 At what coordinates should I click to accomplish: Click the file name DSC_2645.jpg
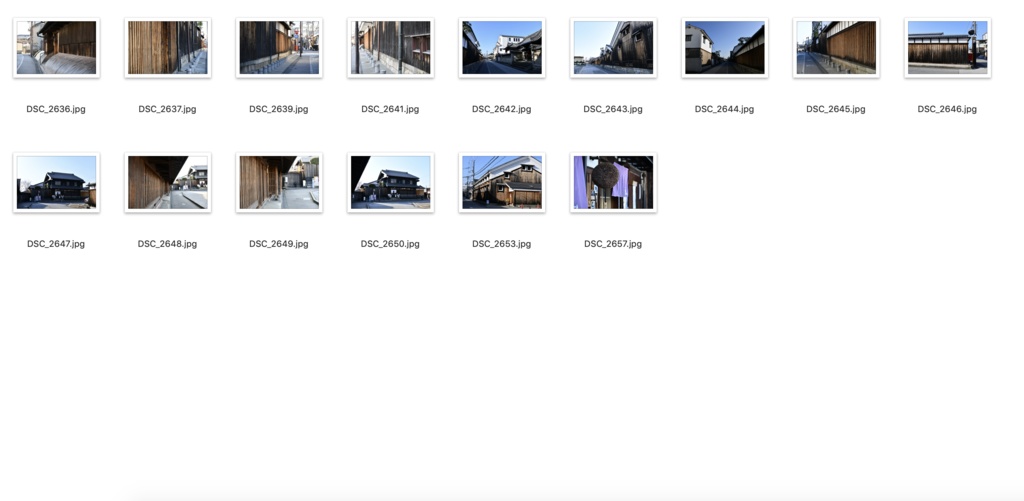836,109
